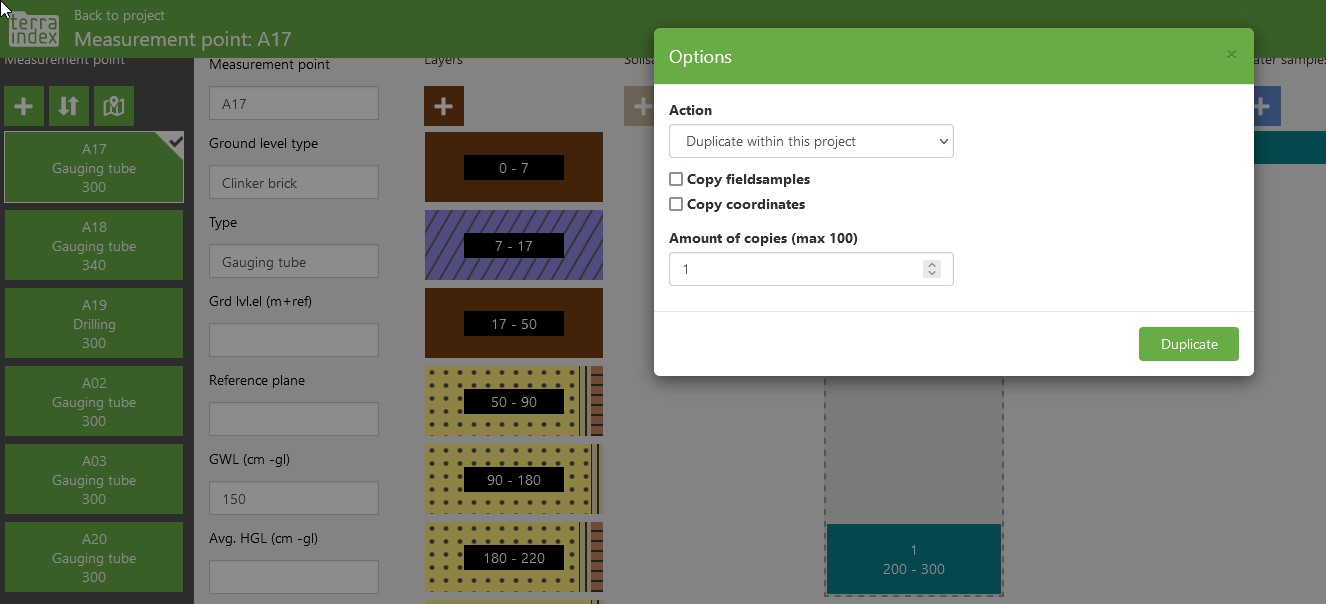Select measurement point A18
The width and height of the screenshot is (1326, 604).
(94, 246)
